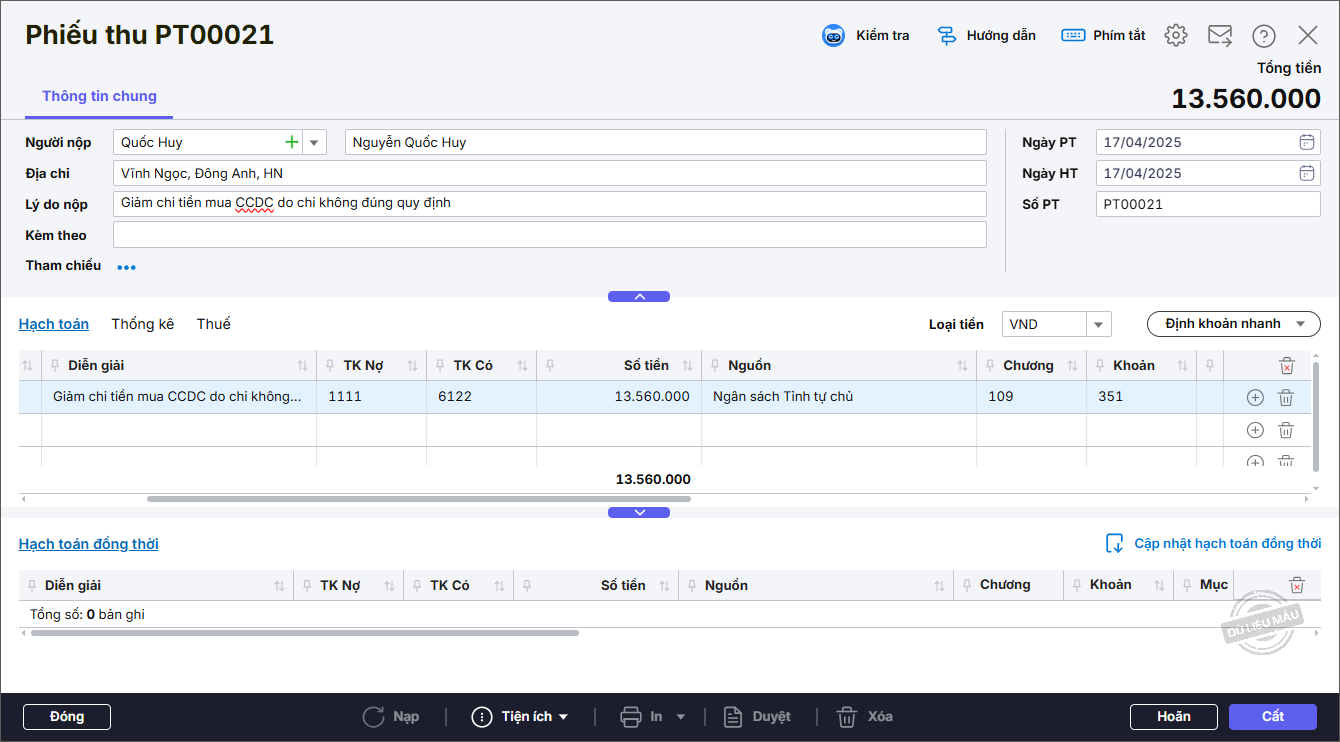The image size is (1340, 742).
Task: Expand Định khoản nhanh dropdown
Action: coord(1300,324)
